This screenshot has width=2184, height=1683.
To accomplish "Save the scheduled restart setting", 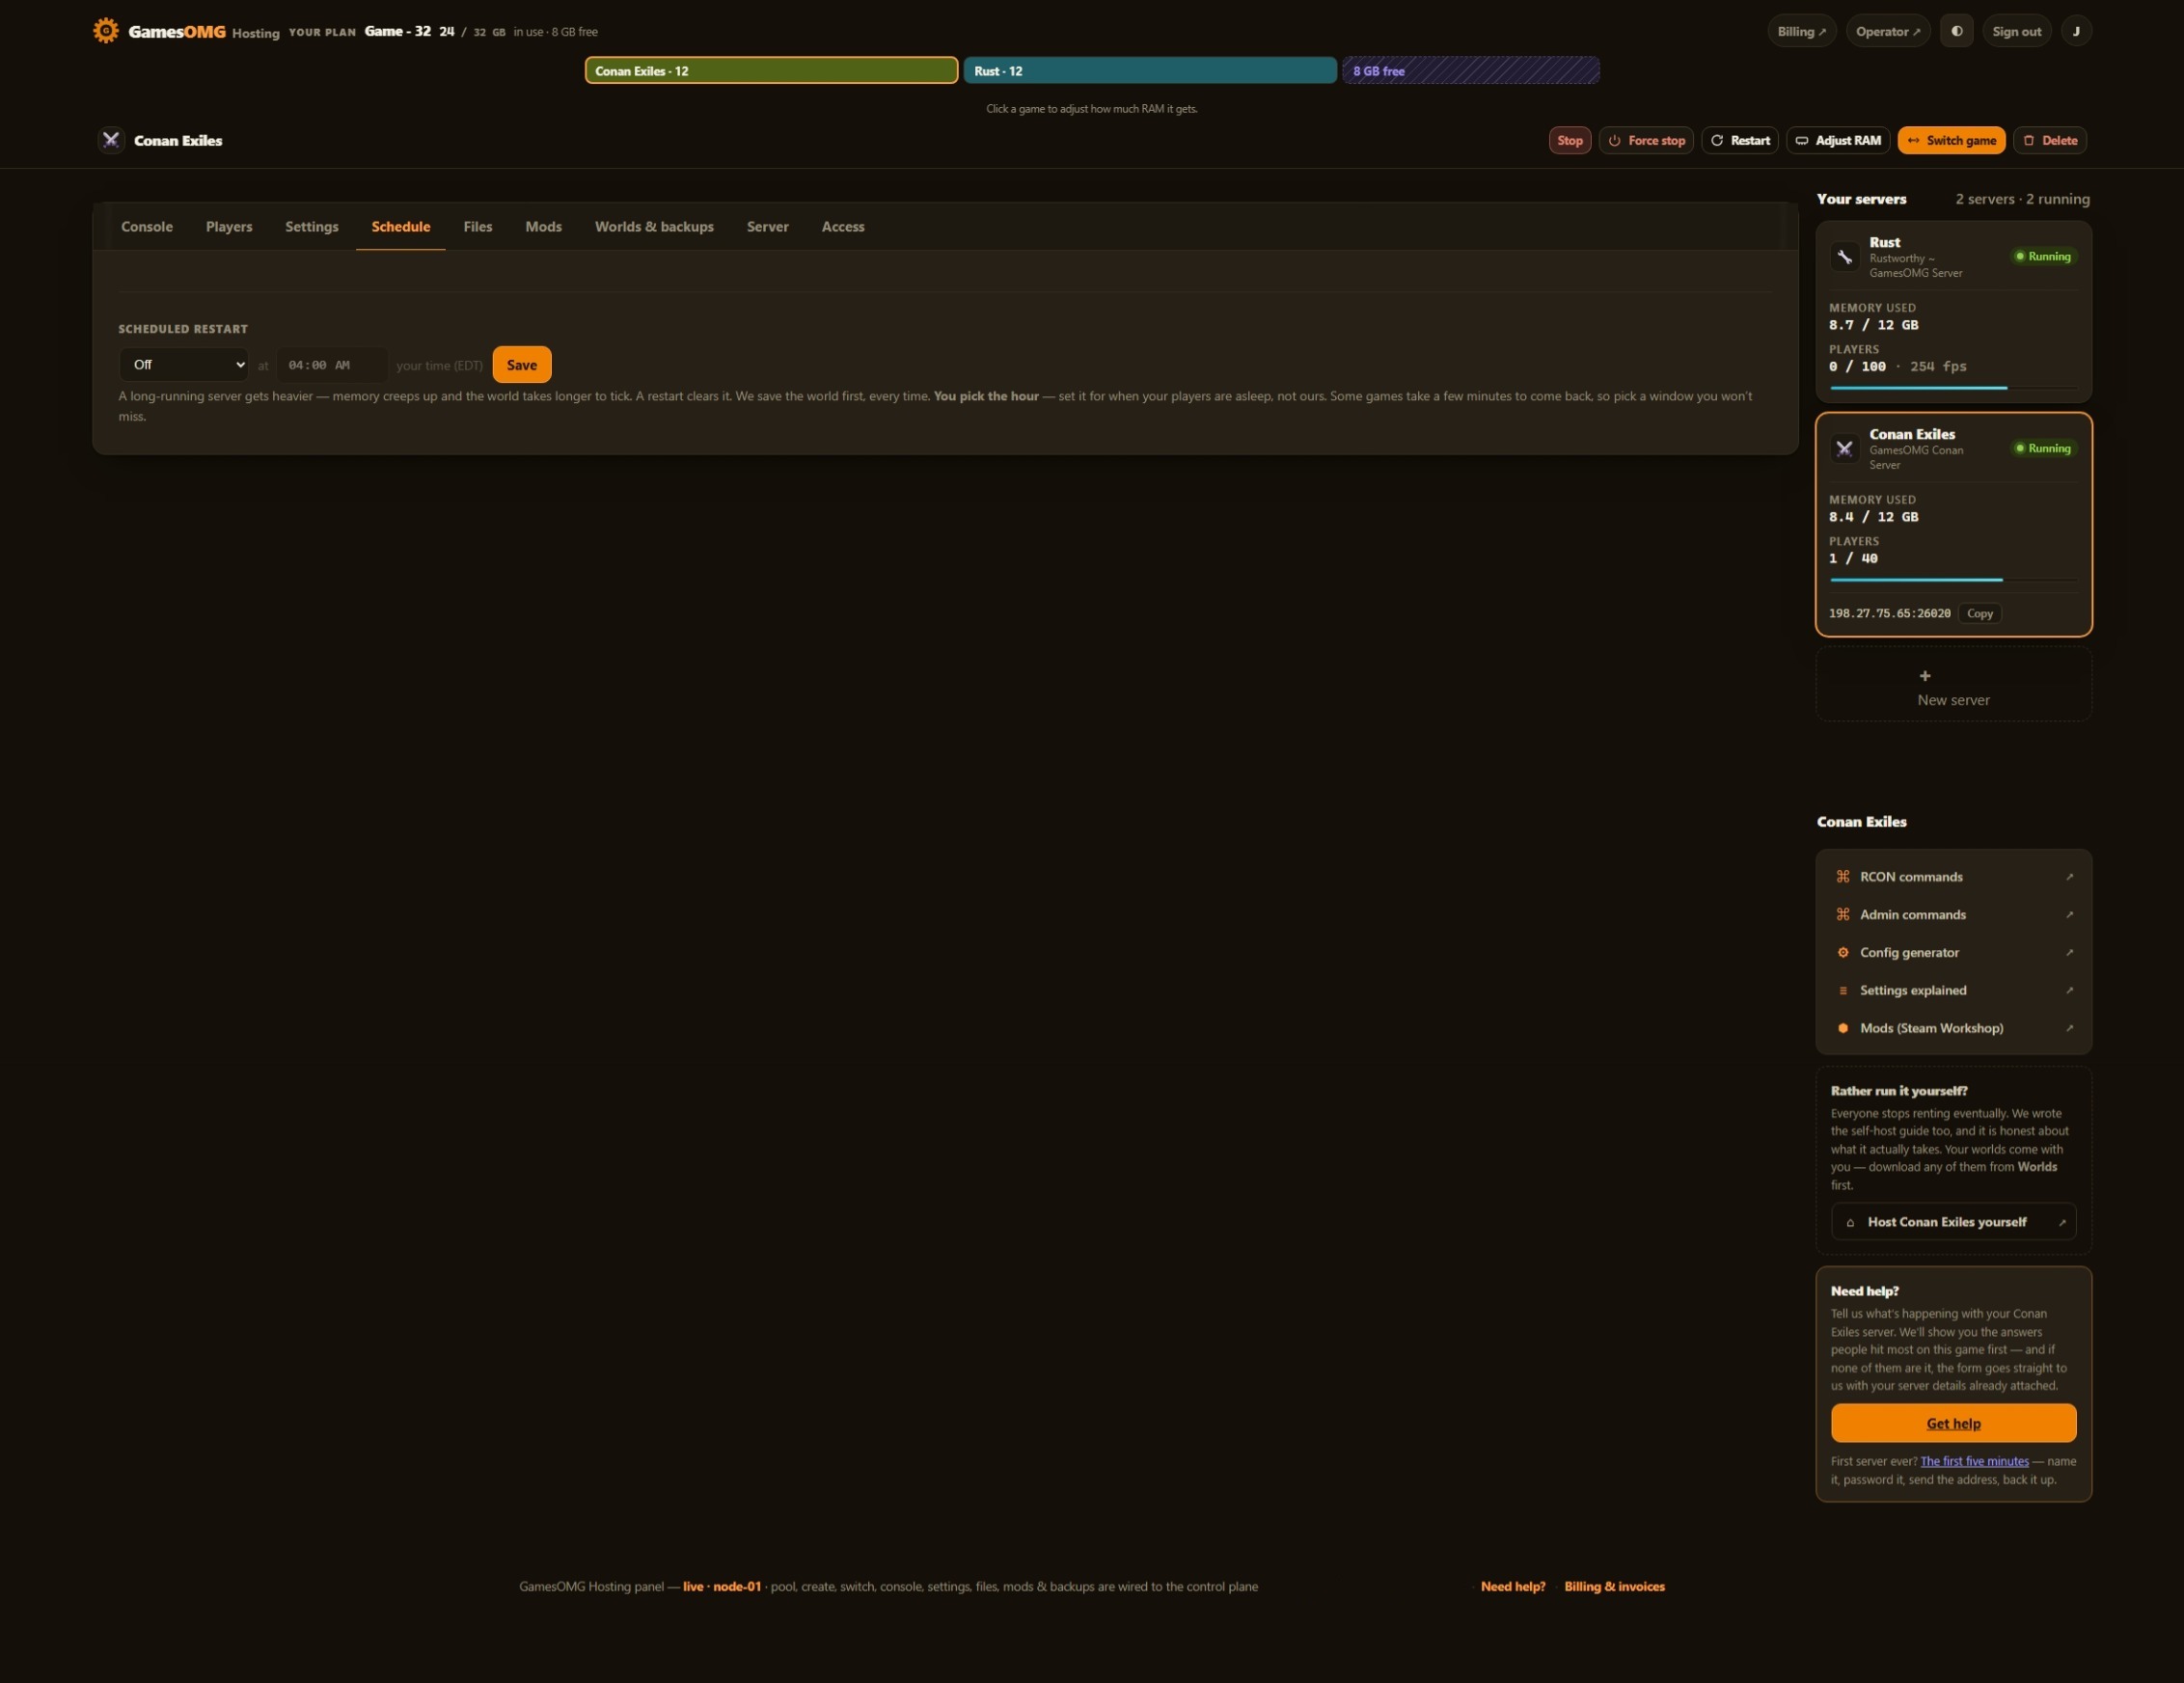I will click(522, 365).
